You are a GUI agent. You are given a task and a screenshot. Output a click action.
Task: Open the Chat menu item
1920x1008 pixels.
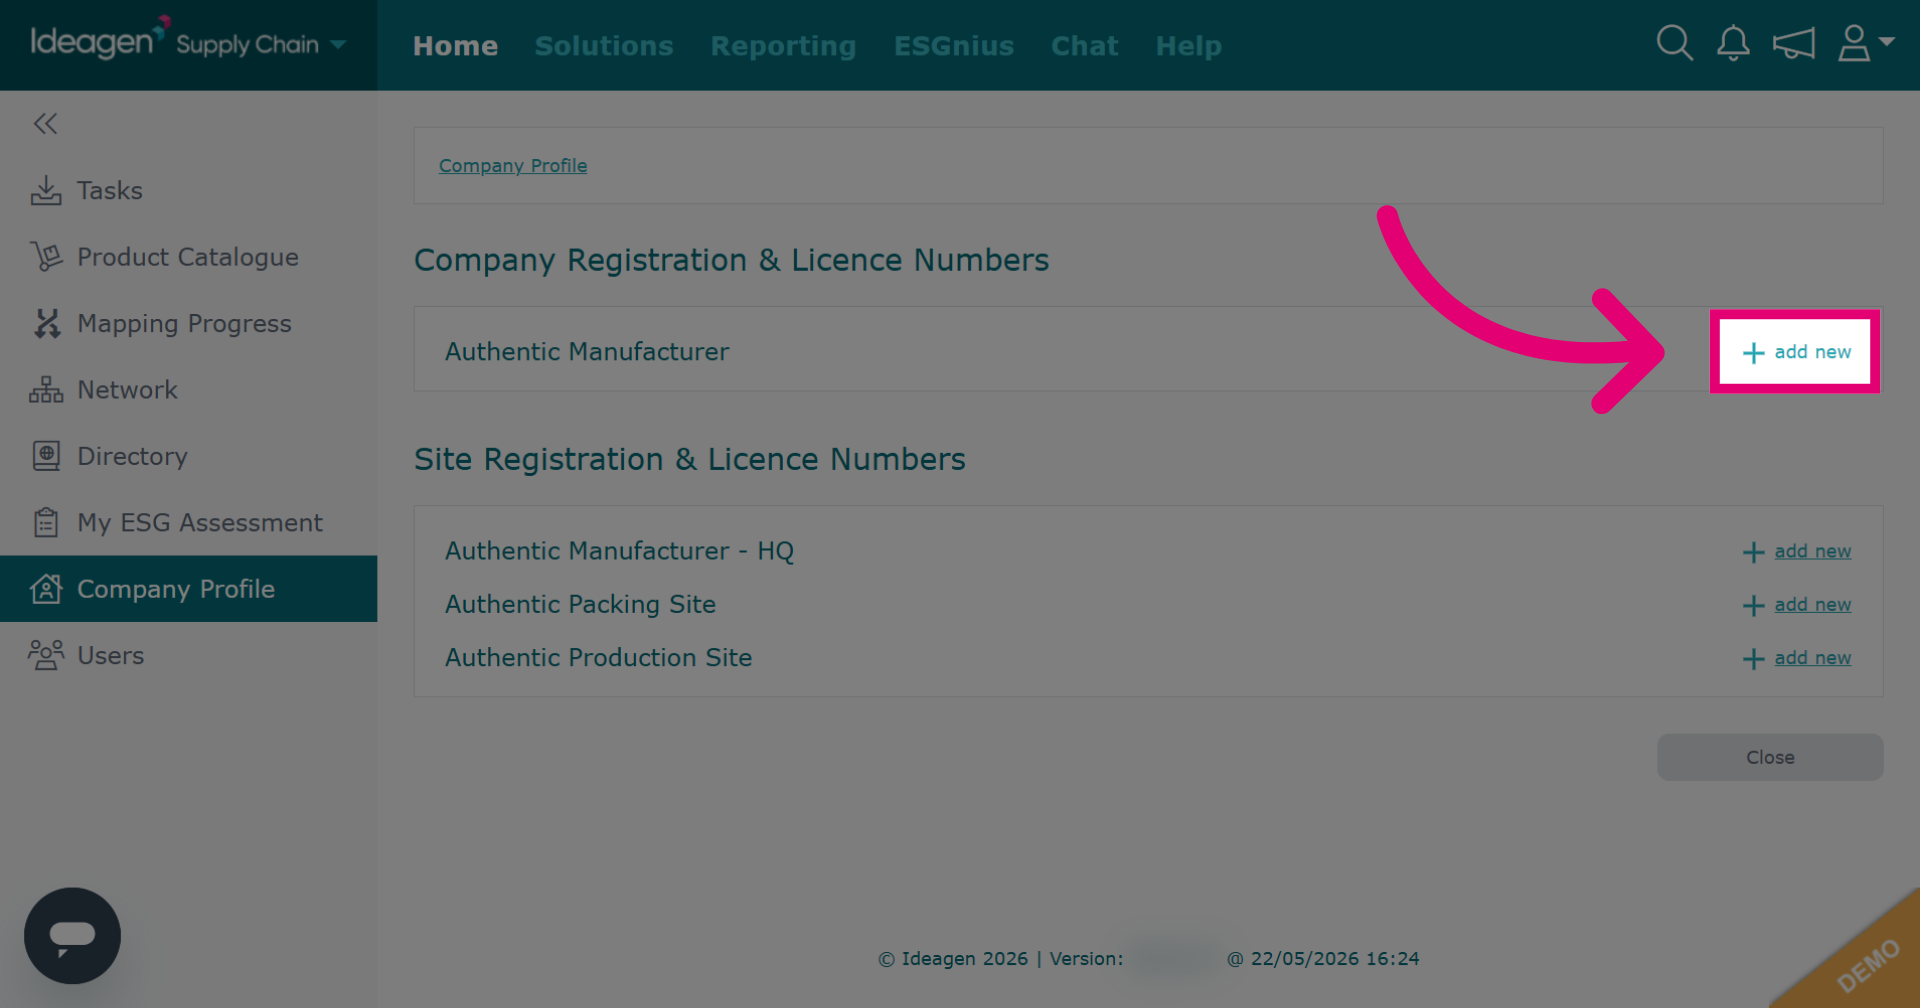tap(1085, 46)
